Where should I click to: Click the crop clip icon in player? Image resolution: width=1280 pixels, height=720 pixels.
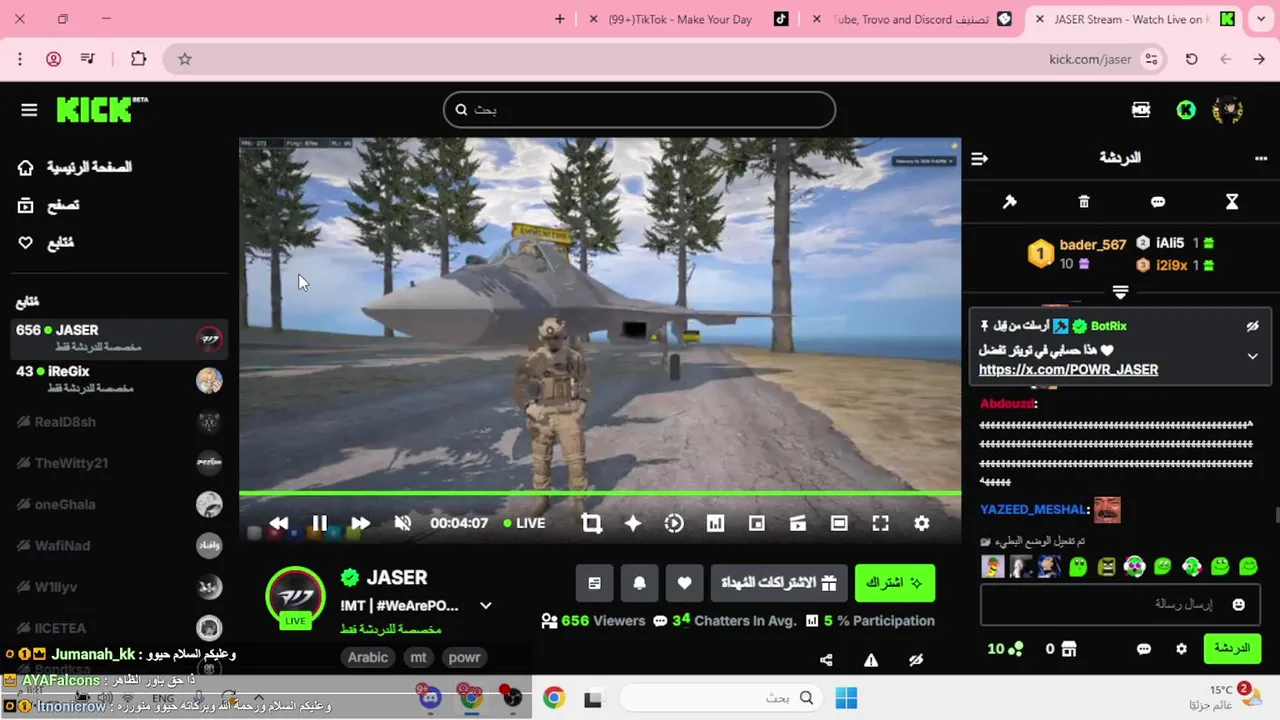(x=592, y=523)
